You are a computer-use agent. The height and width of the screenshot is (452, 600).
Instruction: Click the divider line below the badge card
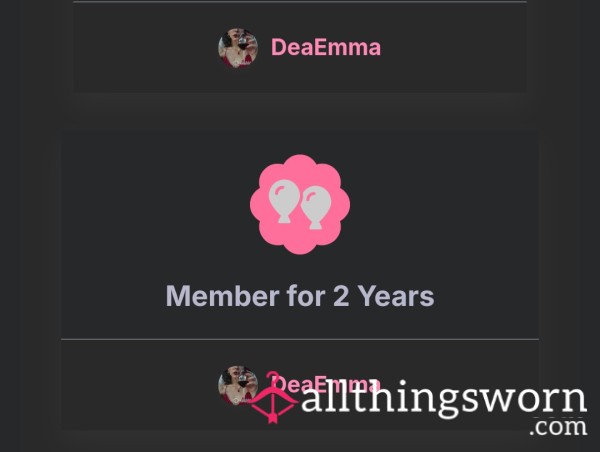(300, 339)
